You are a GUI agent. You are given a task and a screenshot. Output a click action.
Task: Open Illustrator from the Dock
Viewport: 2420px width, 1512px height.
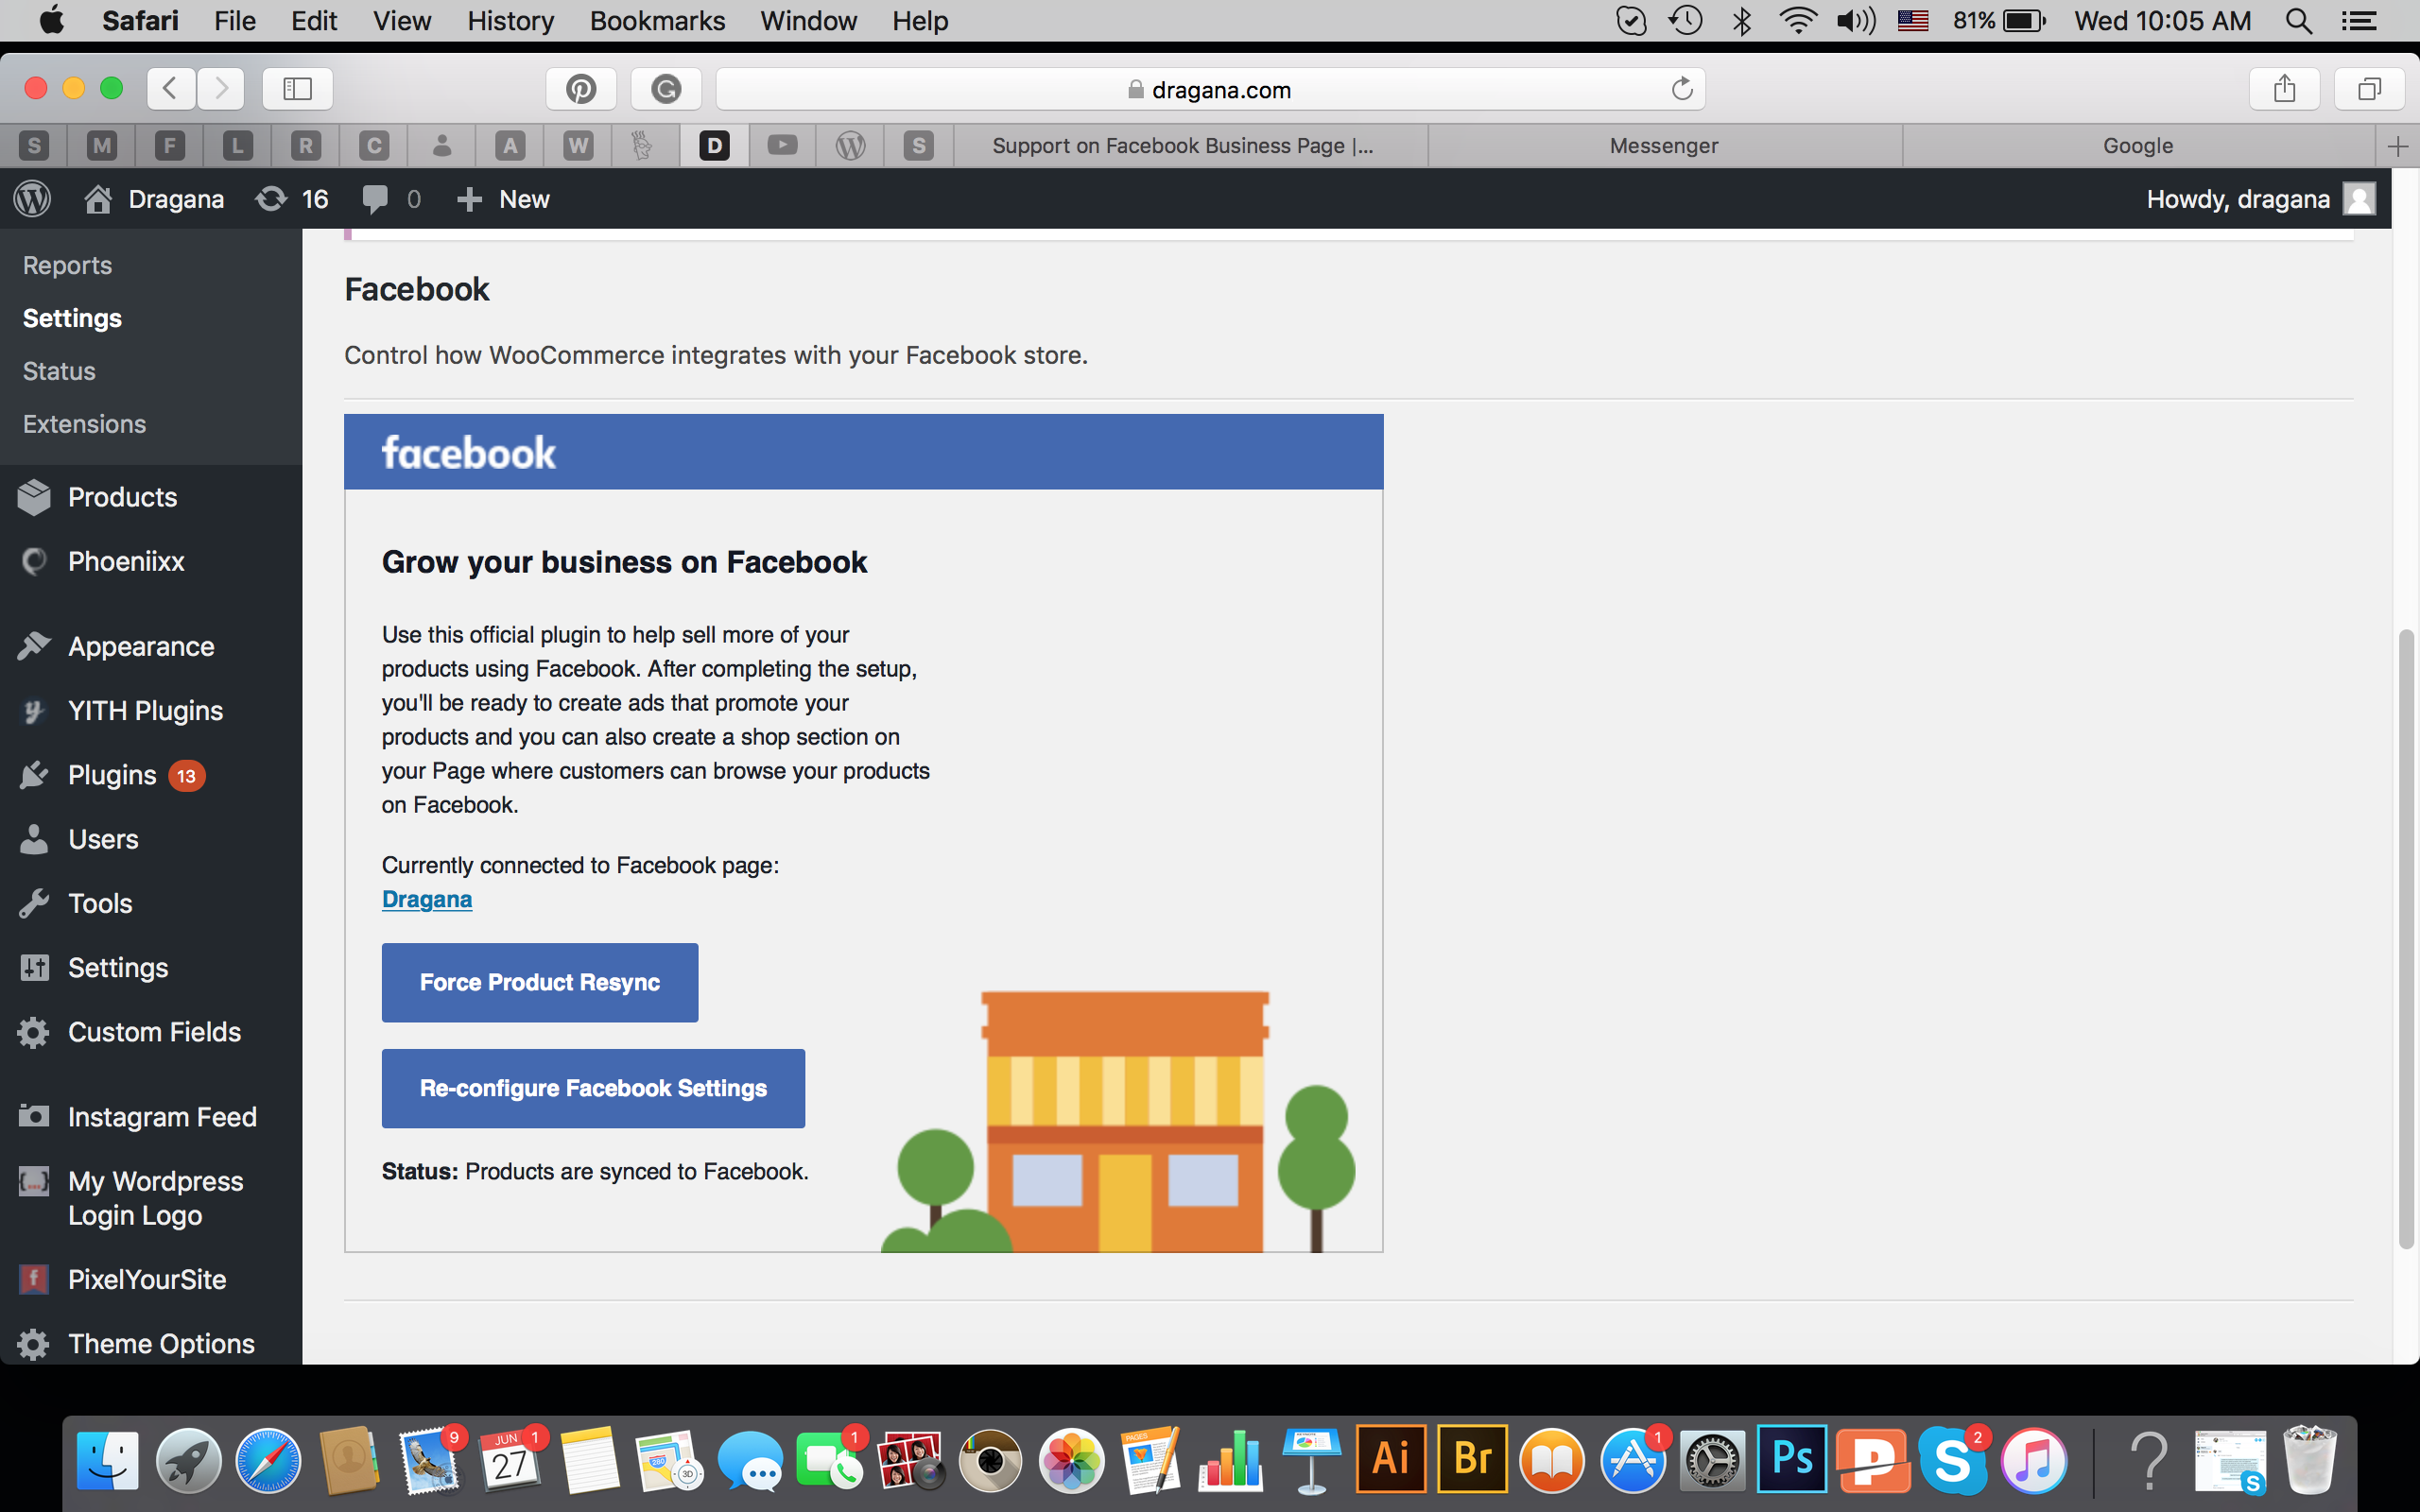click(x=1391, y=1460)
